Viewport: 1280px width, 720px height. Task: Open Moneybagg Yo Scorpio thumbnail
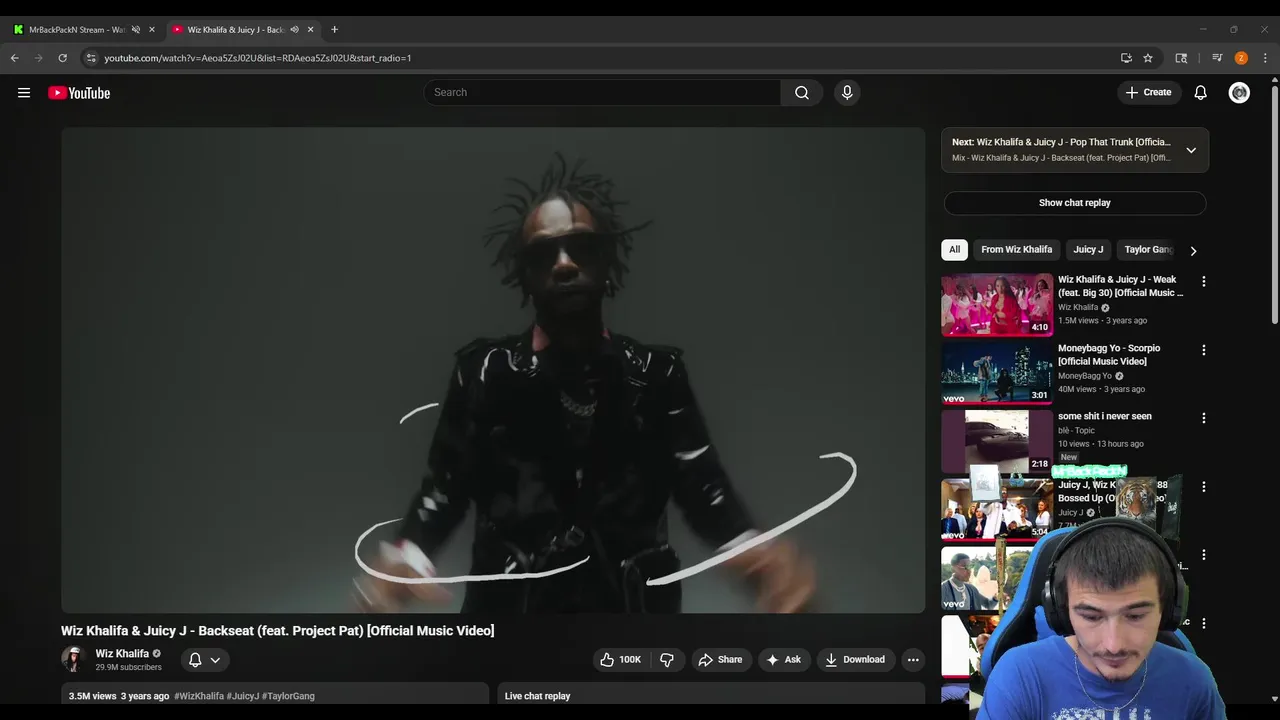click(x=997, y=373)
